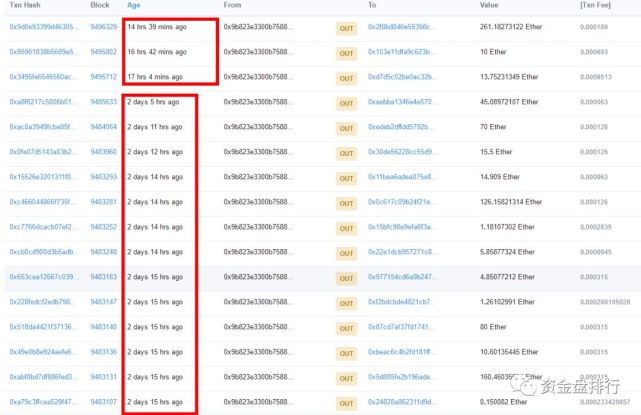Open transaction hash starting 0xa79c3f
Image resolution: width=641 pixels, height=415 pixels.
[43, 402]
